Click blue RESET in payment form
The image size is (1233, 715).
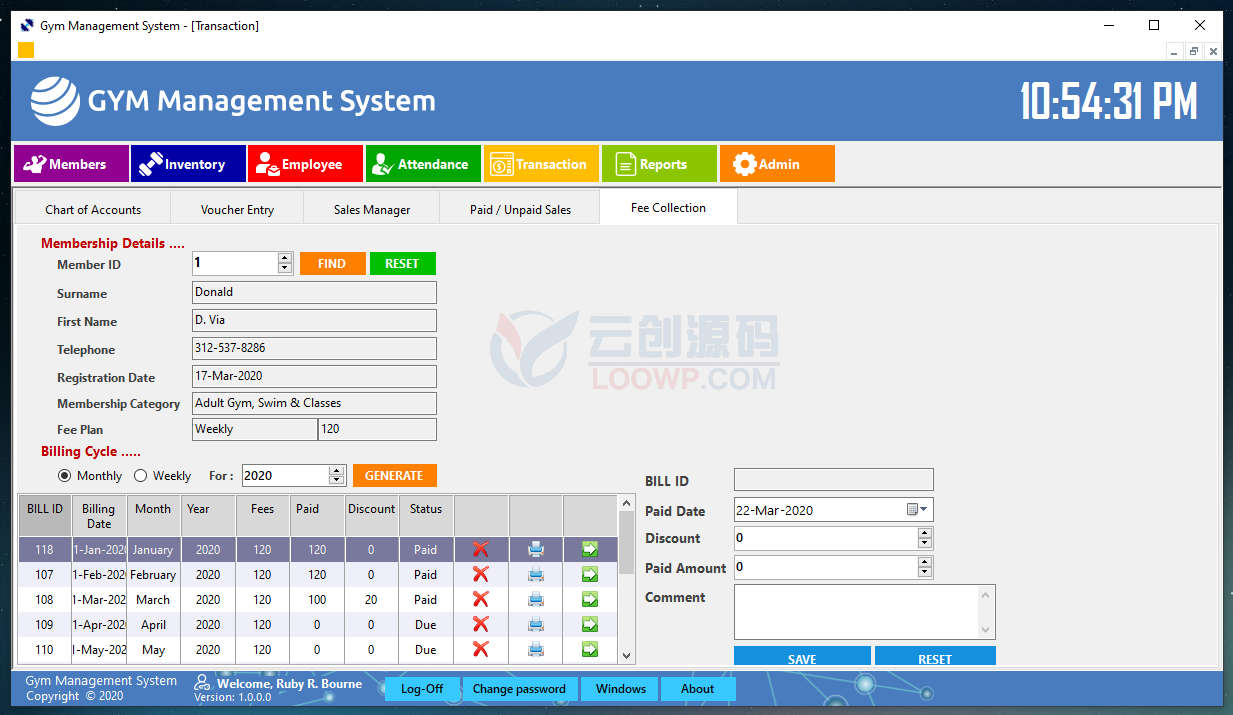coord(935,656)
